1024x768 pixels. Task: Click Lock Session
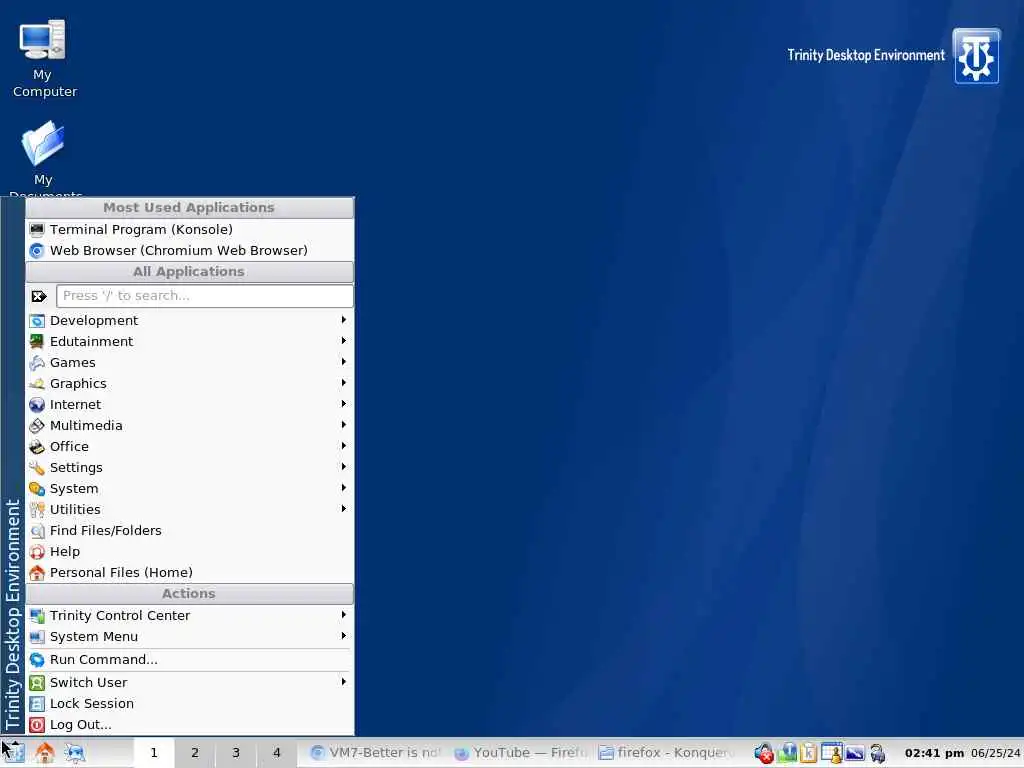click(189, 703)
